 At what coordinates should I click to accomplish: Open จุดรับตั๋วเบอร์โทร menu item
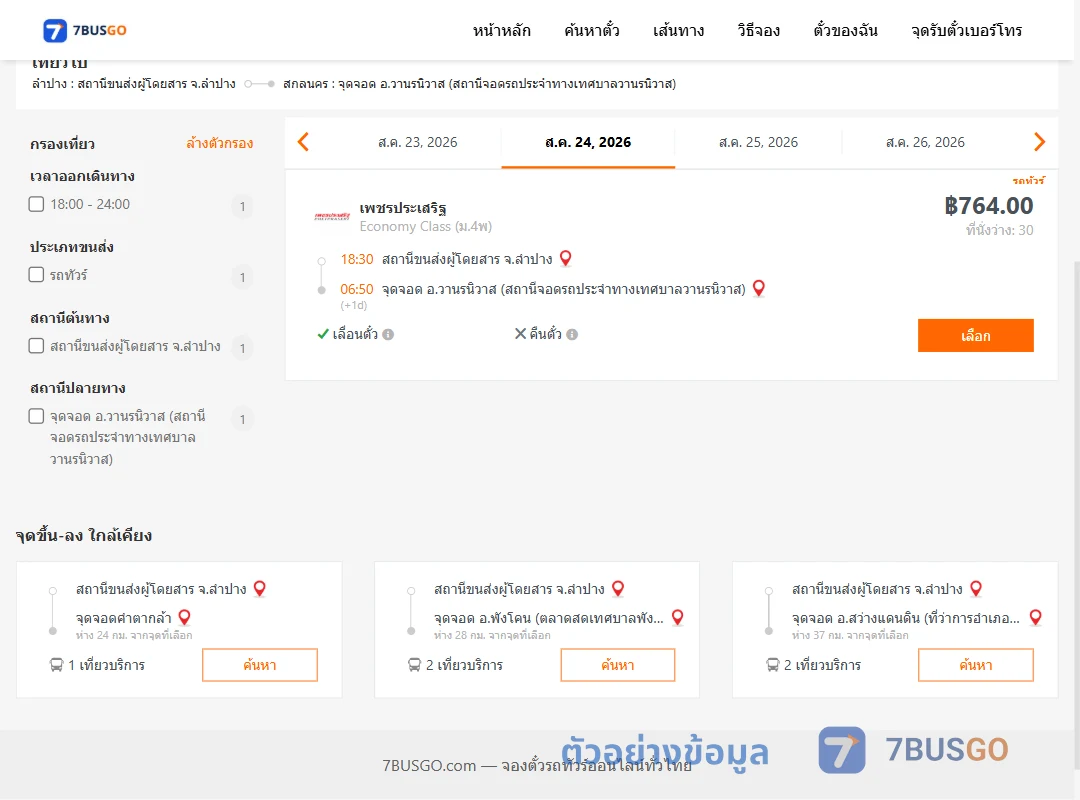coord(966,30)
